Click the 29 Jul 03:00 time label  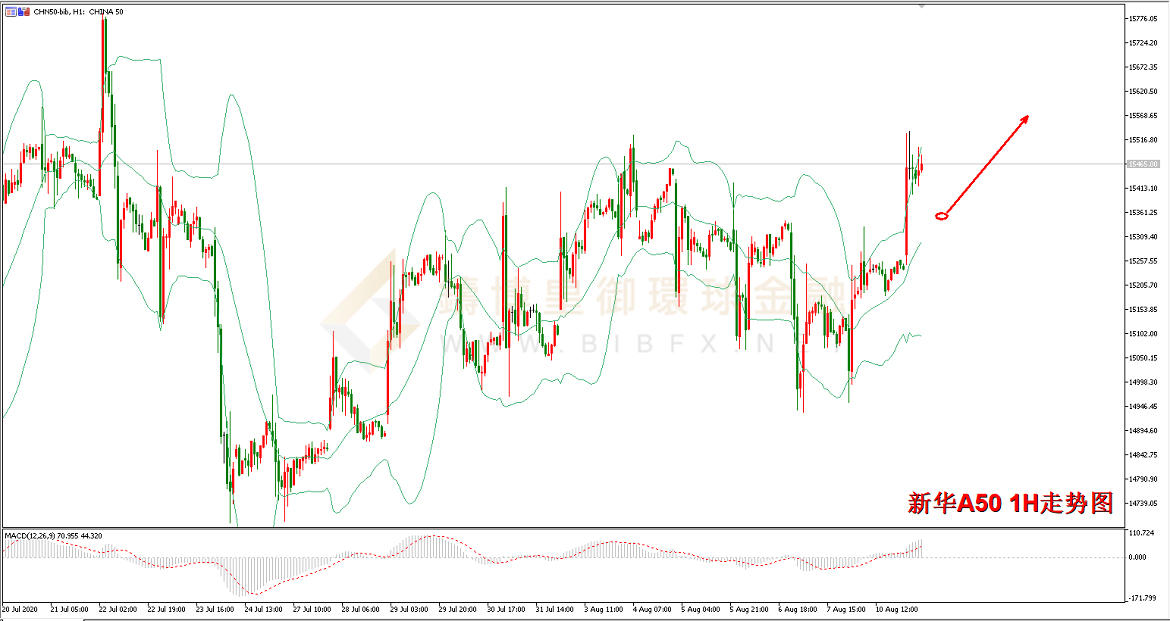(408, 608)
